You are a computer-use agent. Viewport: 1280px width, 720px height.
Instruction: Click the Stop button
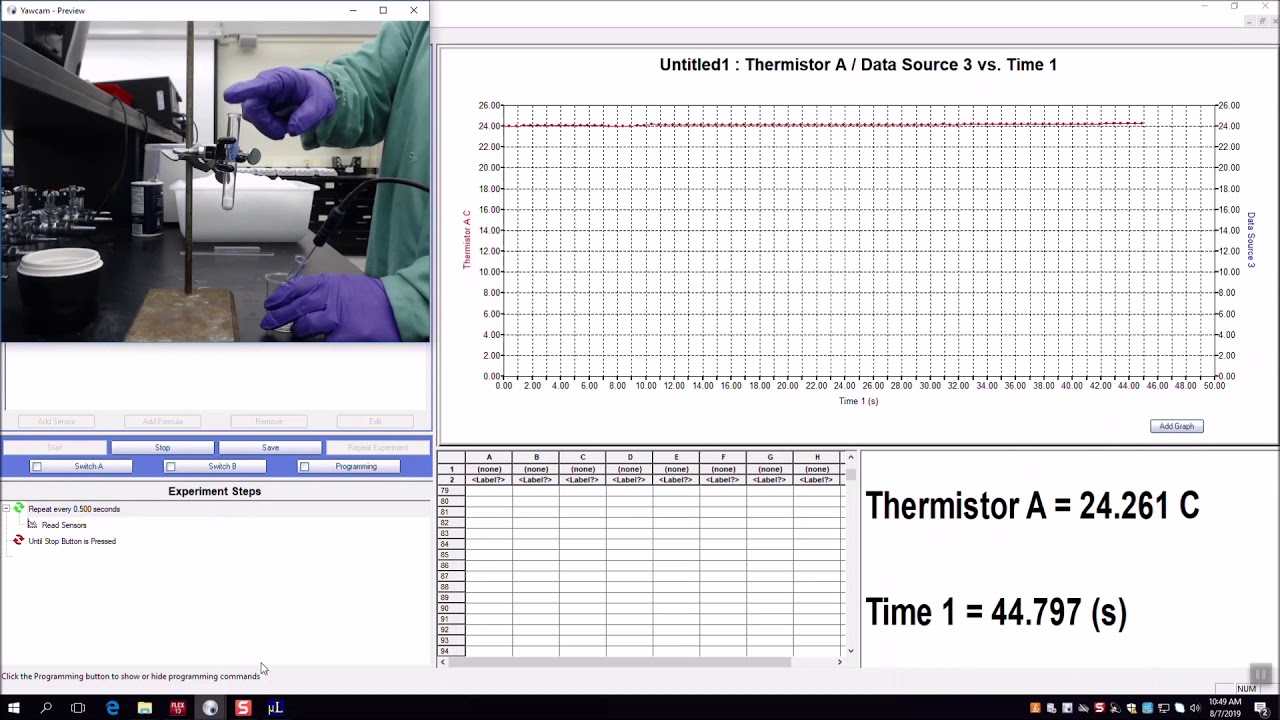(x=162, y=447)
